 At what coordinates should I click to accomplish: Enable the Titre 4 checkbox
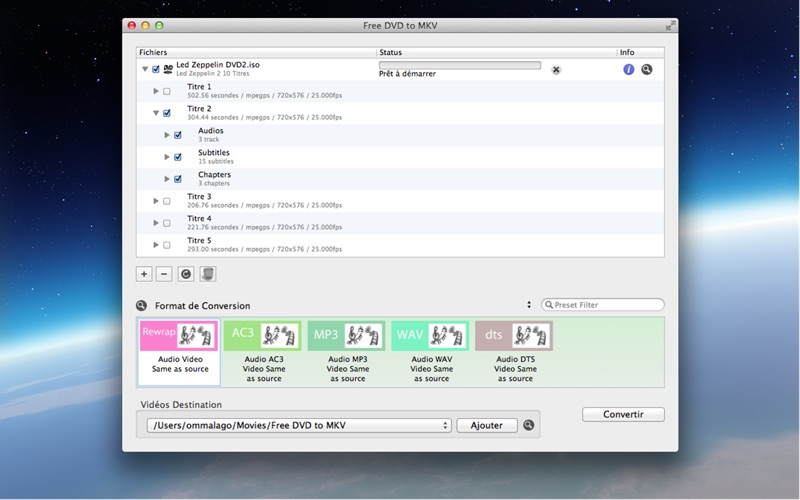coord(167,223)
